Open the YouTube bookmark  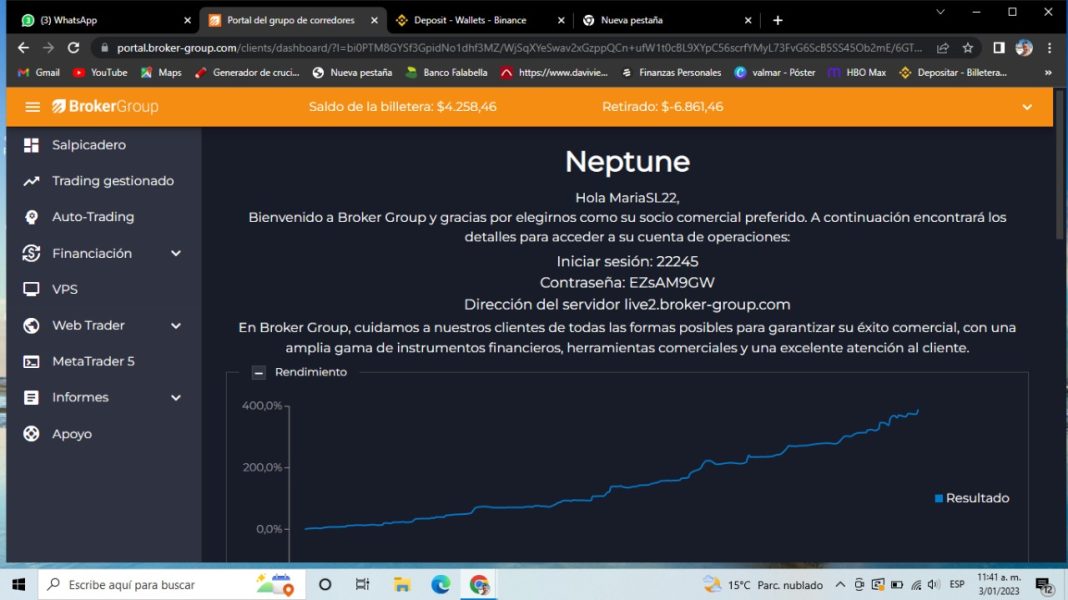(99, 73)
